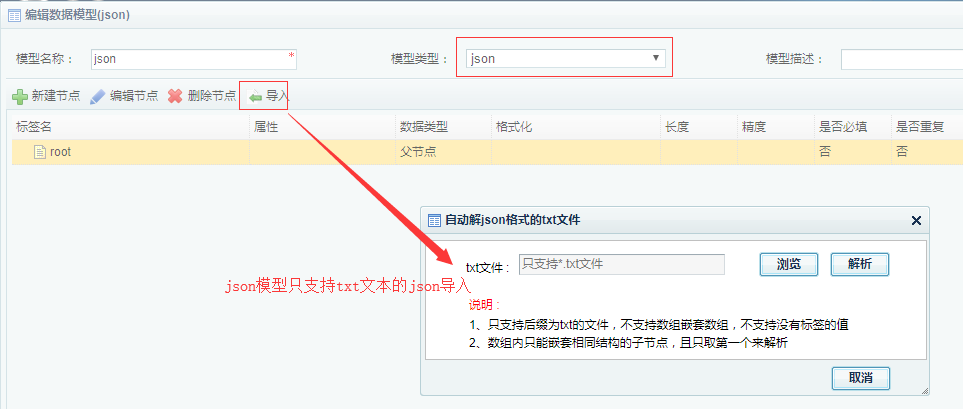The image size is (963, 409).
Task: Click the 解析 parse button
Action: 860,264
